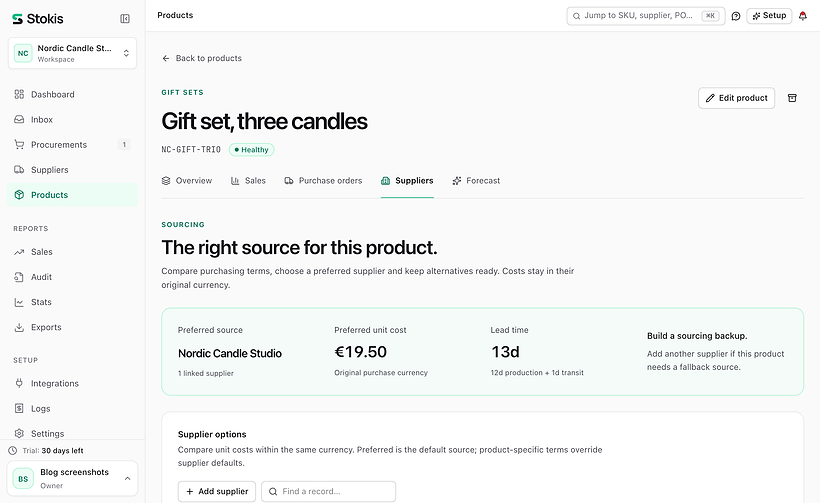The image size is (820, 503).
Task: Click the Sales report trend icon
Action: [19, 252]
